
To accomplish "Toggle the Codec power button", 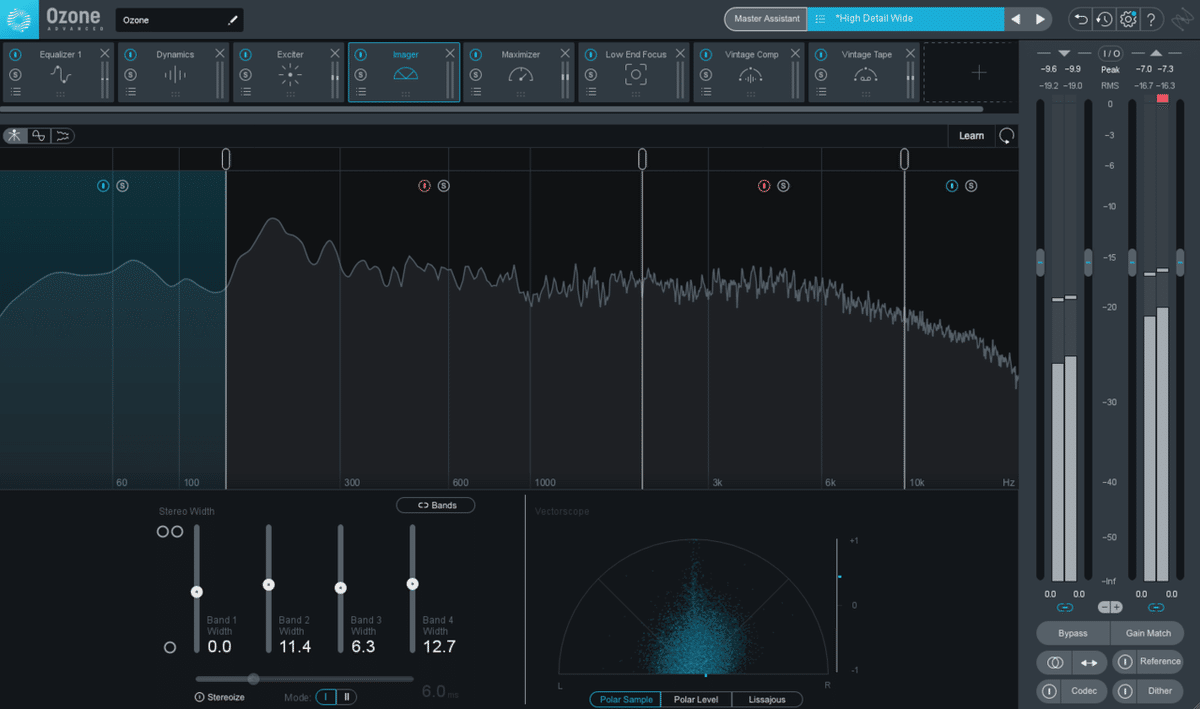I will tap(1049, 691).
